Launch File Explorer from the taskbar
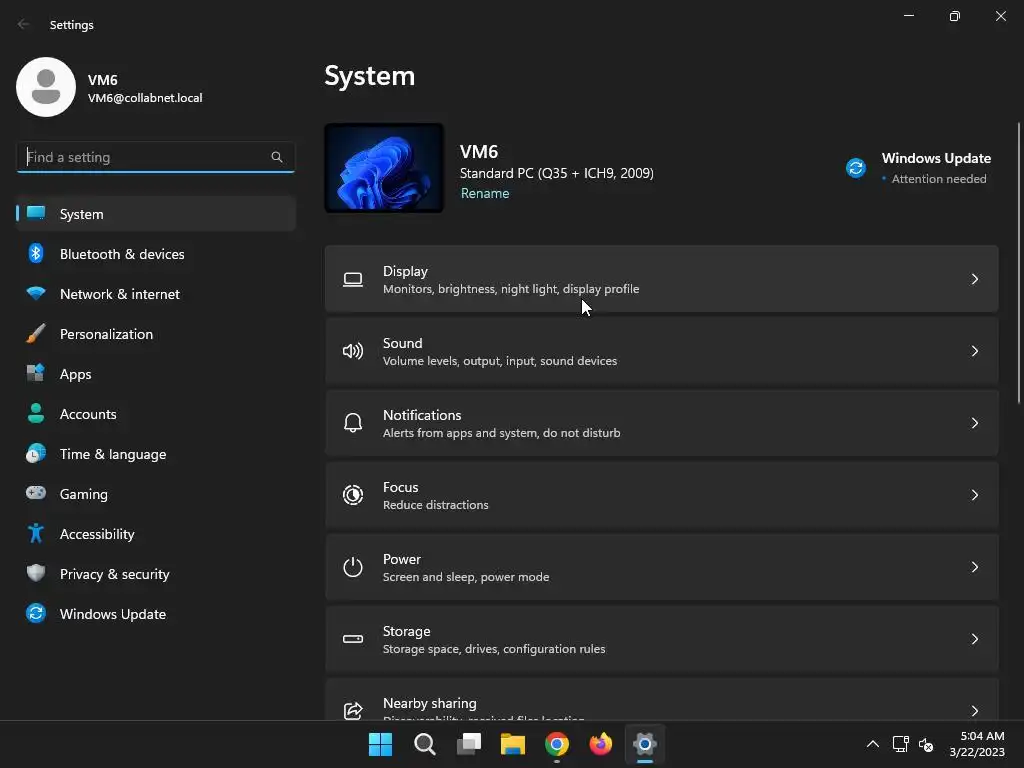Image resolution: width=1024 pixels, height=768 pixels. pos(513,744)
